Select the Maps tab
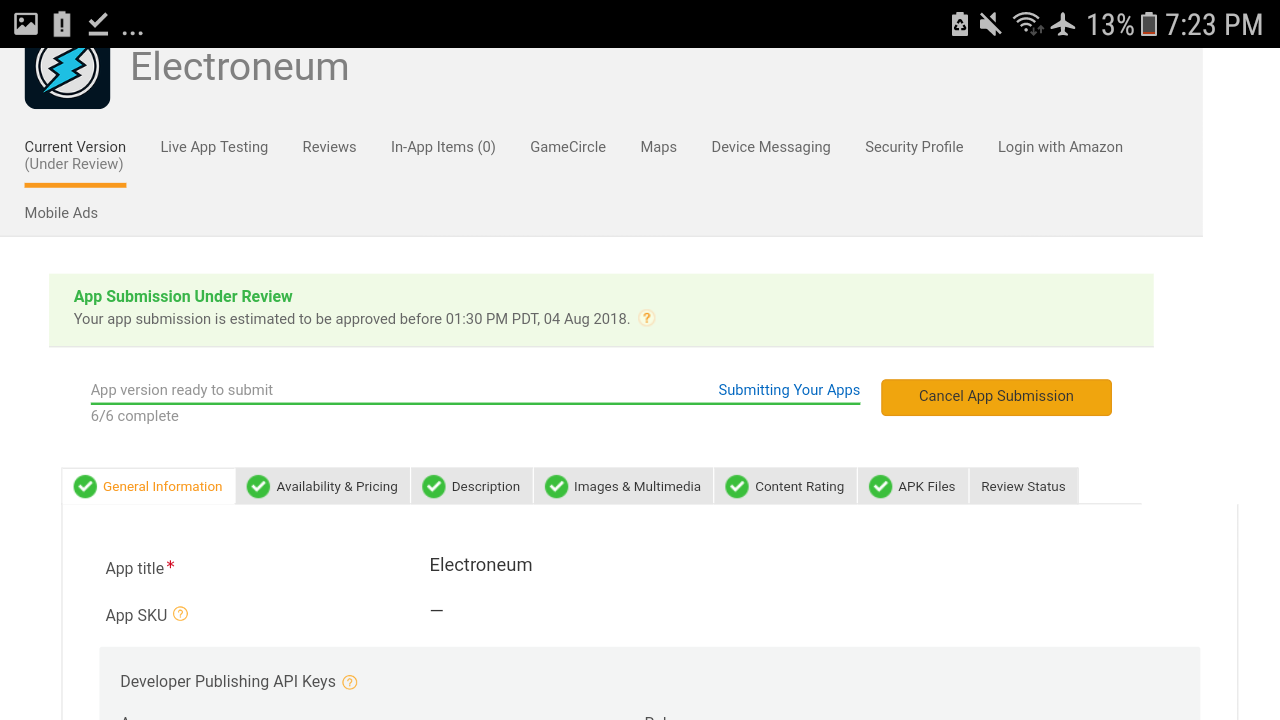 (658, 147)
